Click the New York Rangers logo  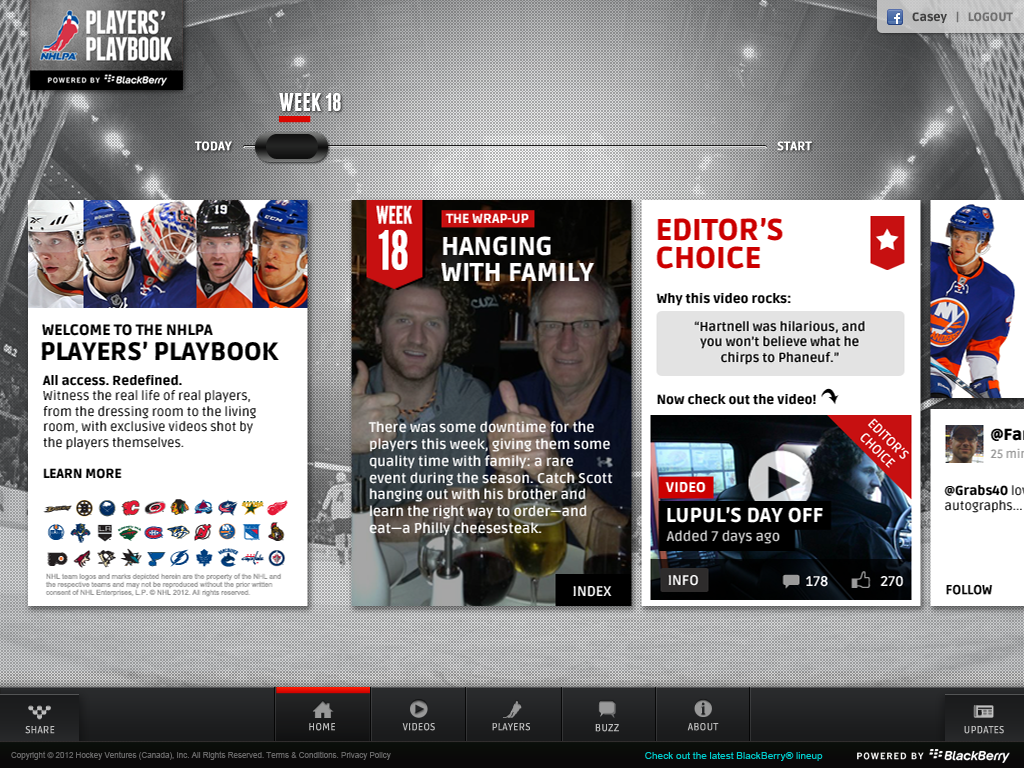[252, 532]
